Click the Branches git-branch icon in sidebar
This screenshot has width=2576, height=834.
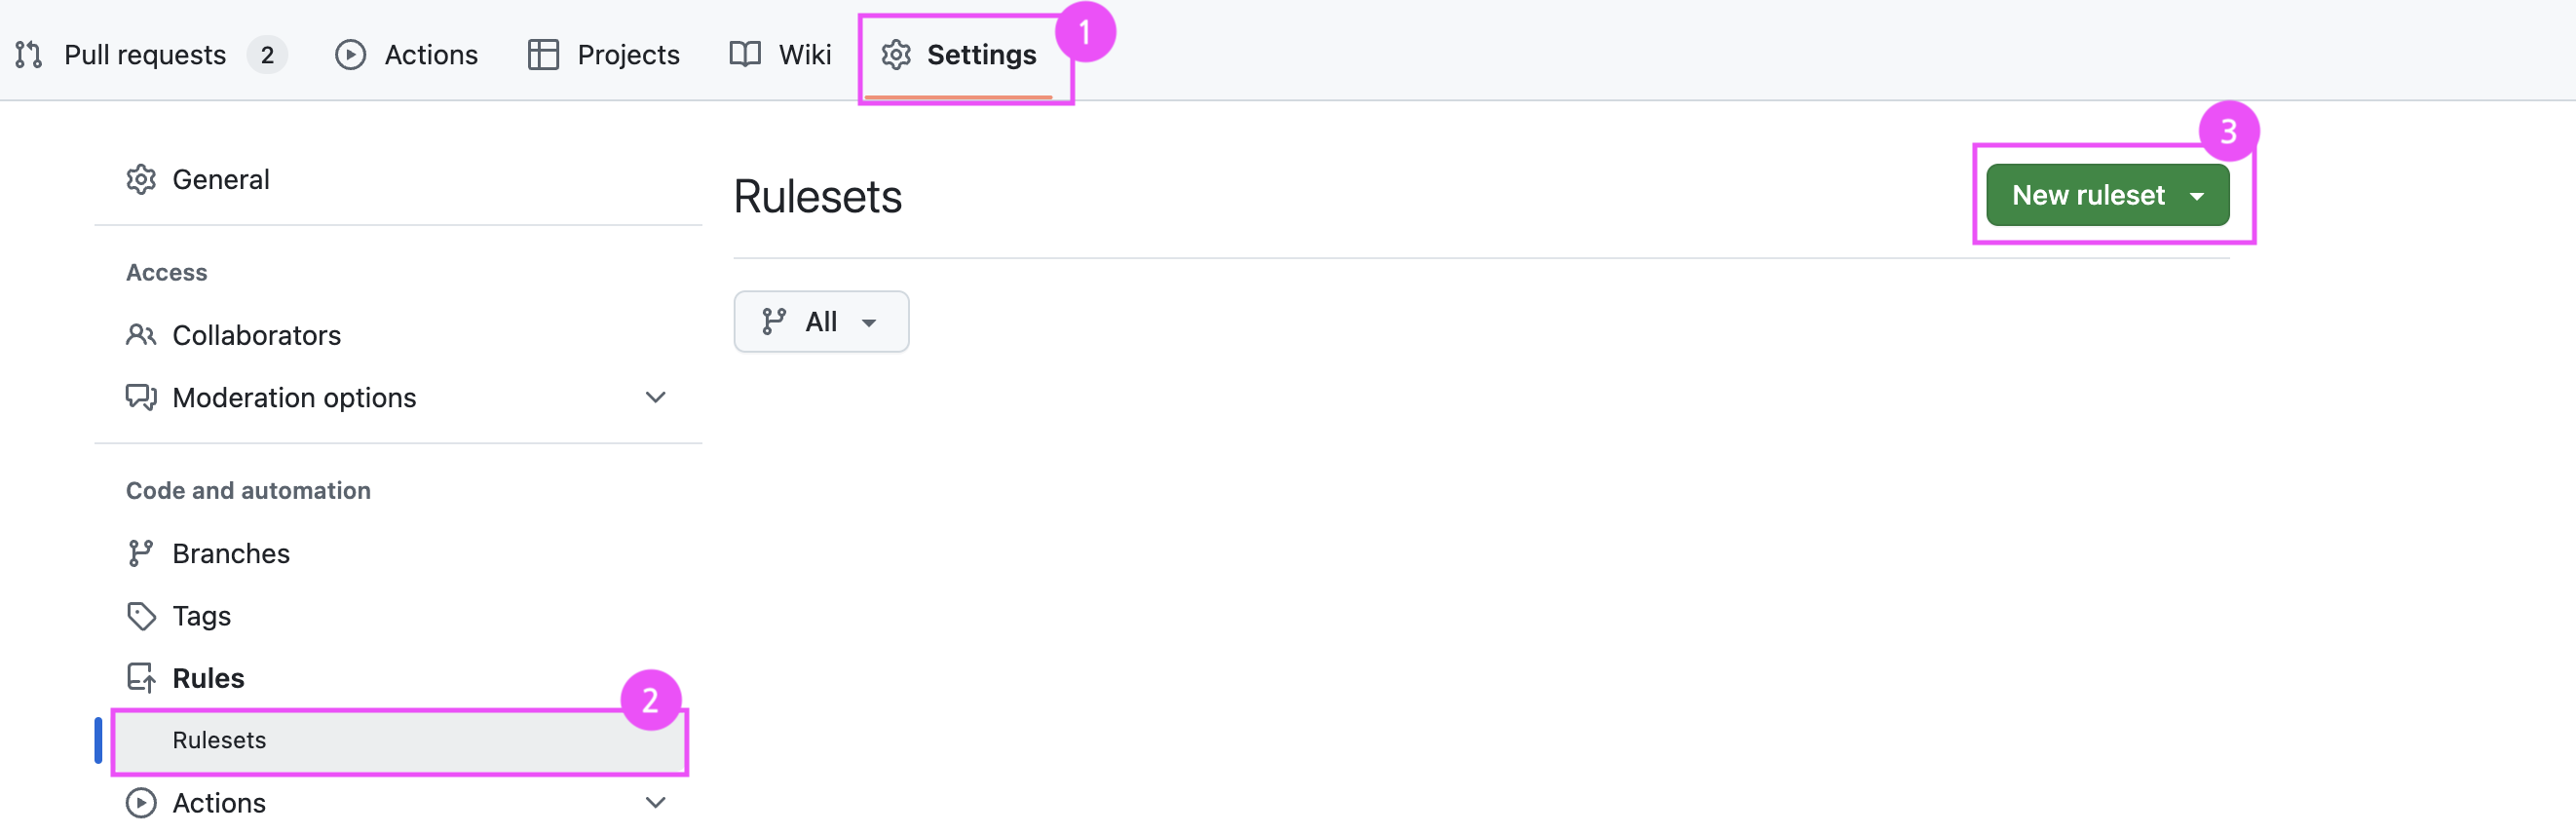(141, 554)
